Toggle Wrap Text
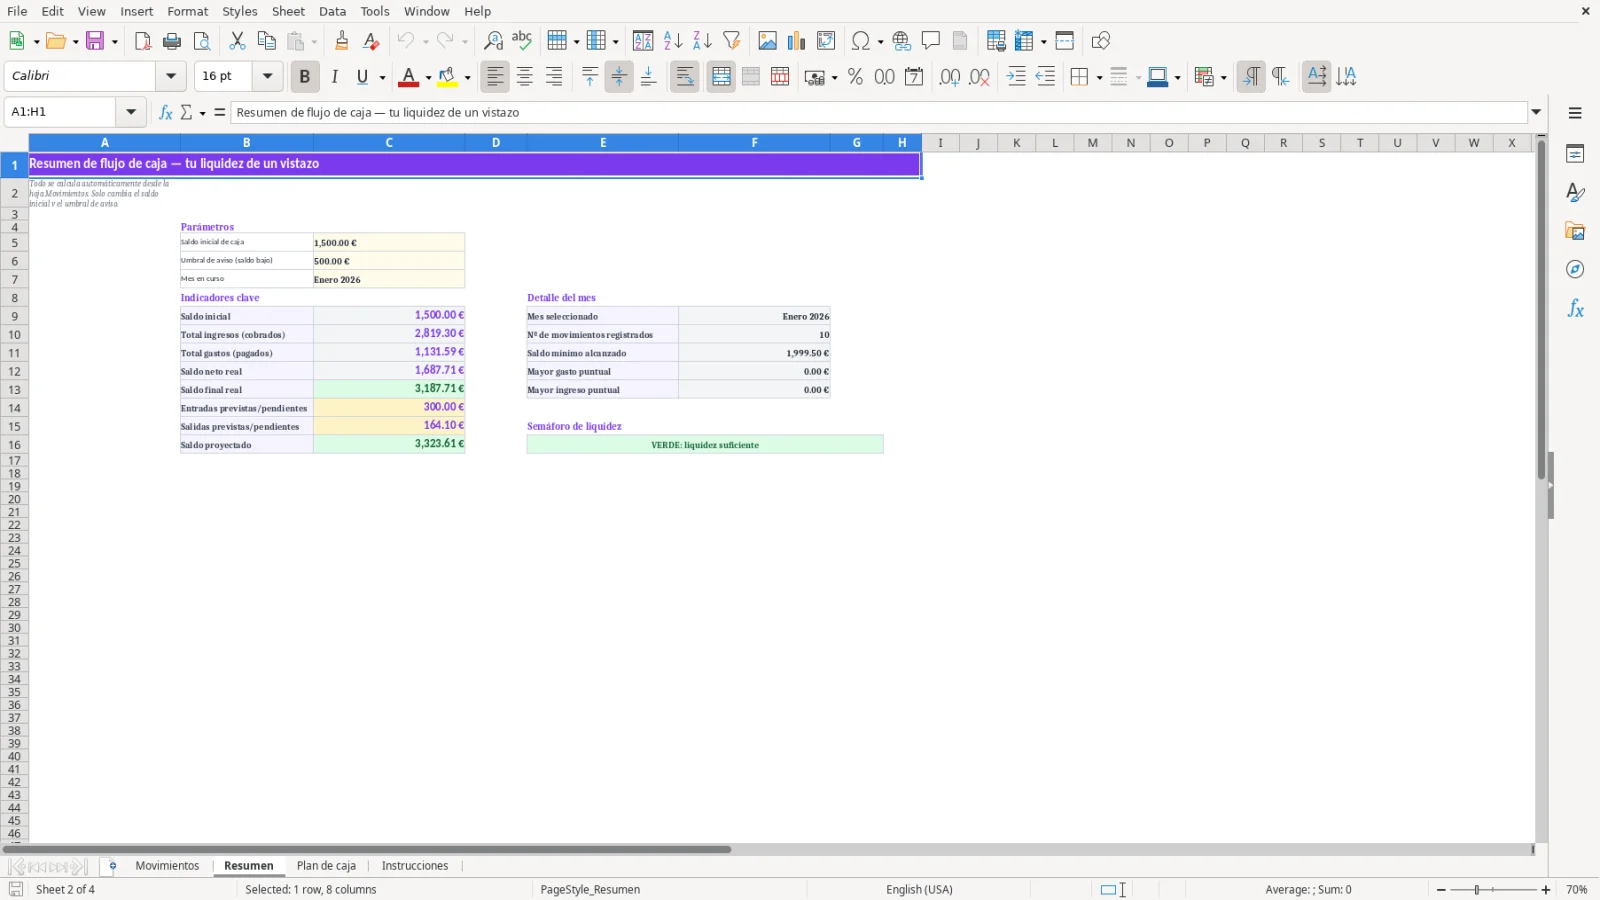Viewport: 1600px width, 900px height. click(x=685, y=77)
